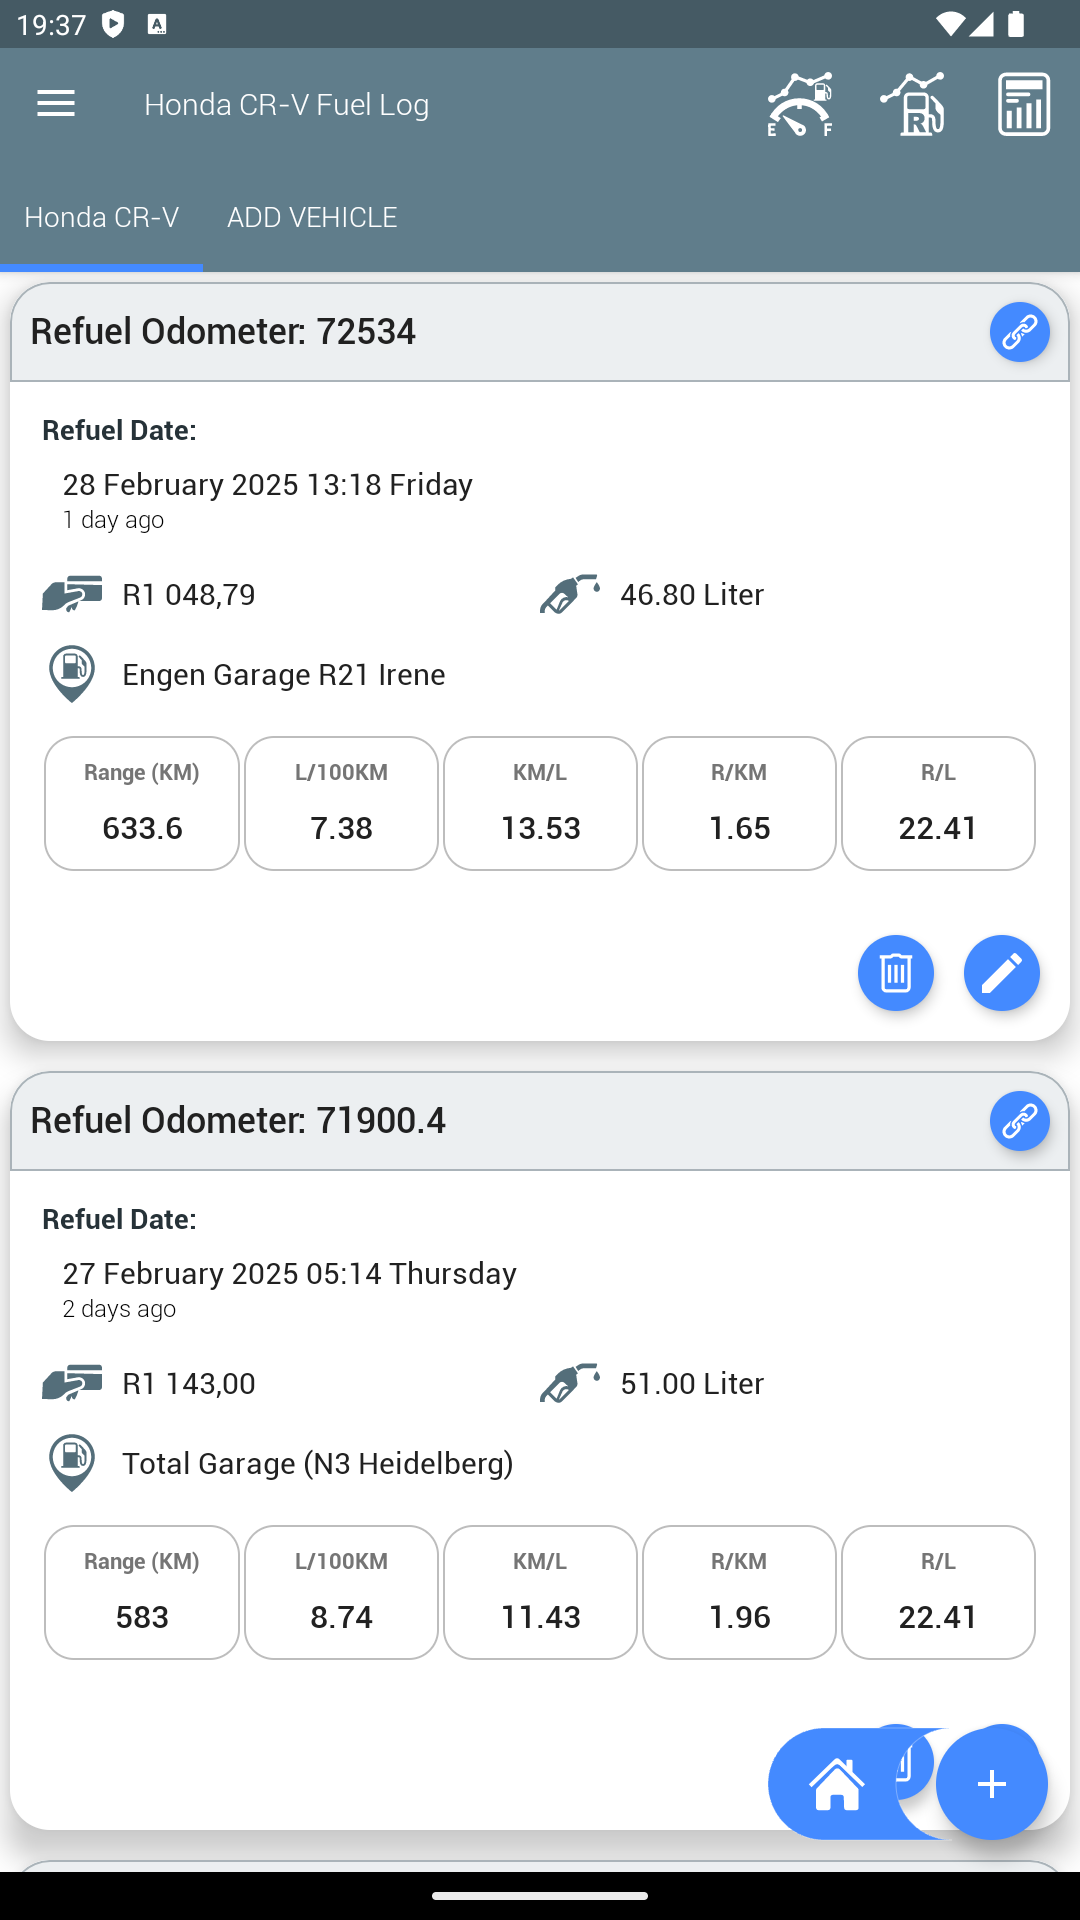Switch to the Honda CR-V tab

(102, 217)
